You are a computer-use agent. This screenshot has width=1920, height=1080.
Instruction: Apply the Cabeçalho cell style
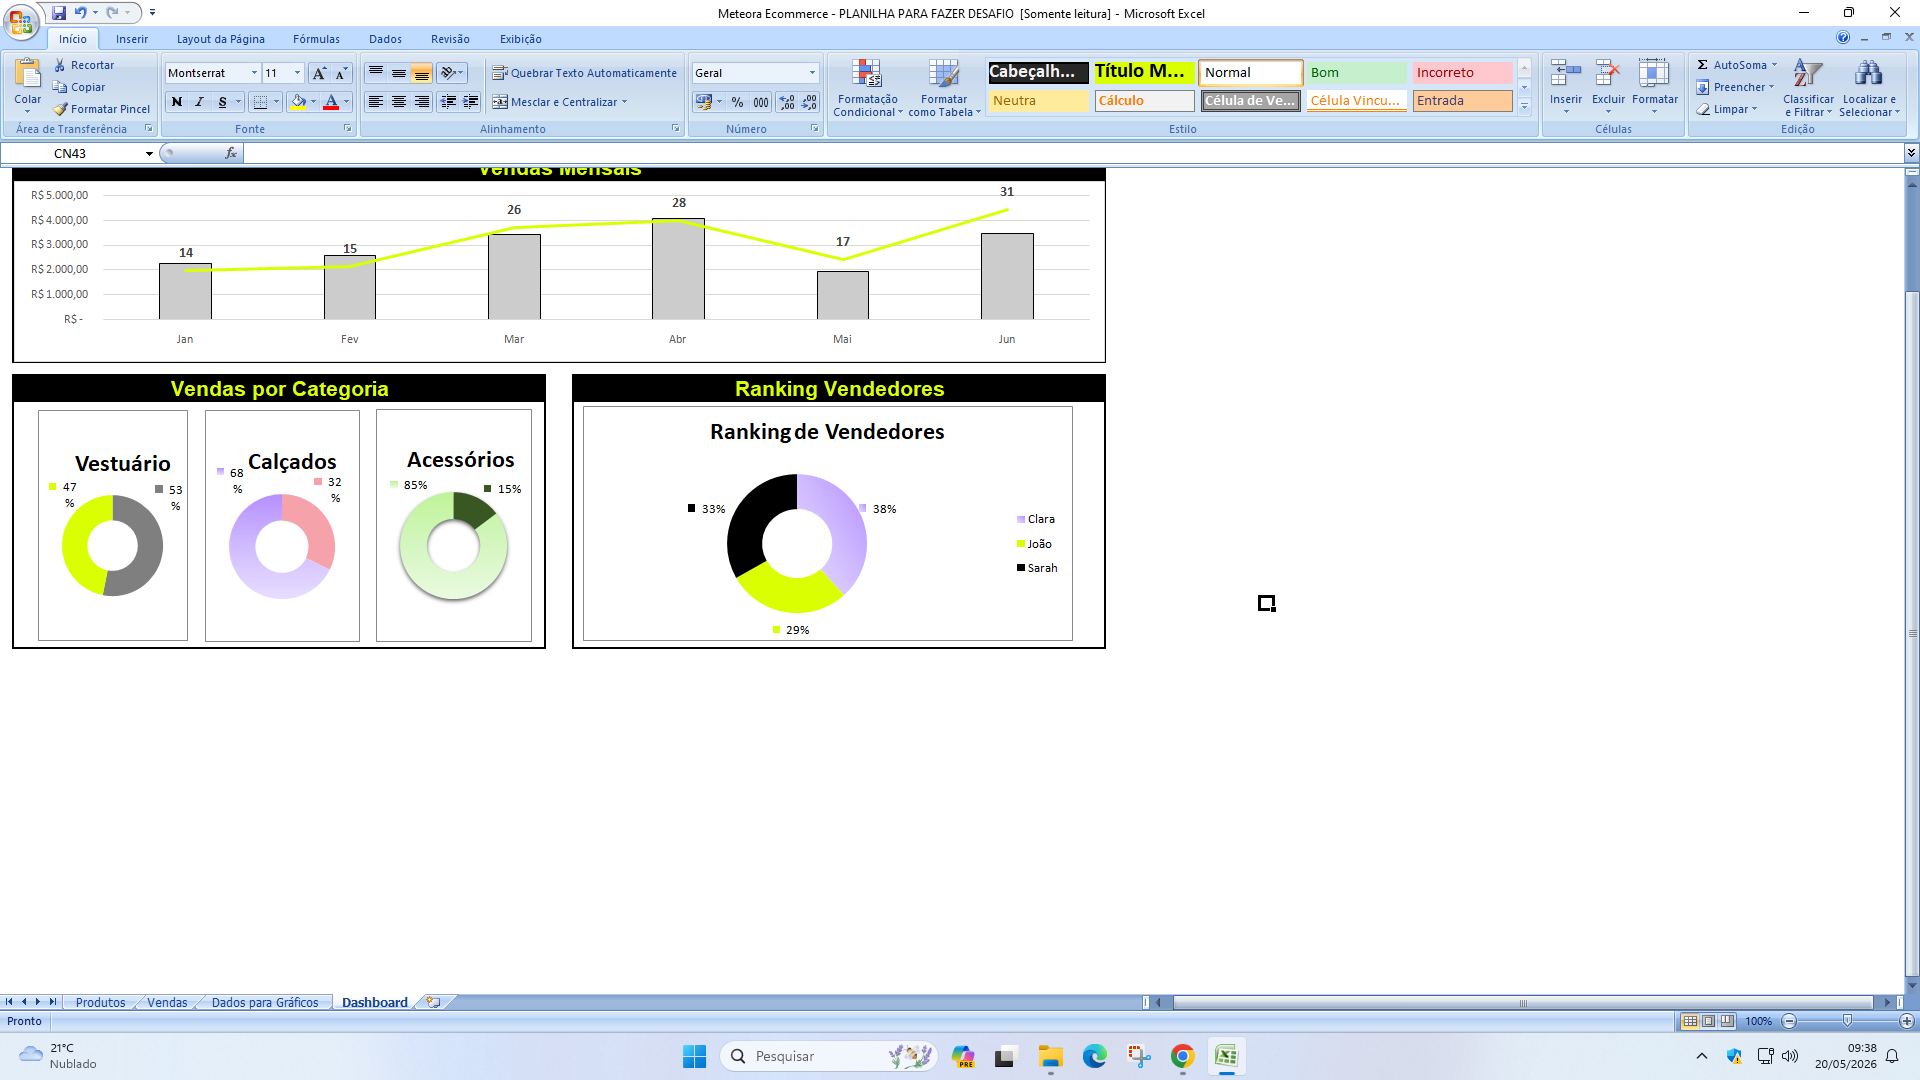[1038, 72]
